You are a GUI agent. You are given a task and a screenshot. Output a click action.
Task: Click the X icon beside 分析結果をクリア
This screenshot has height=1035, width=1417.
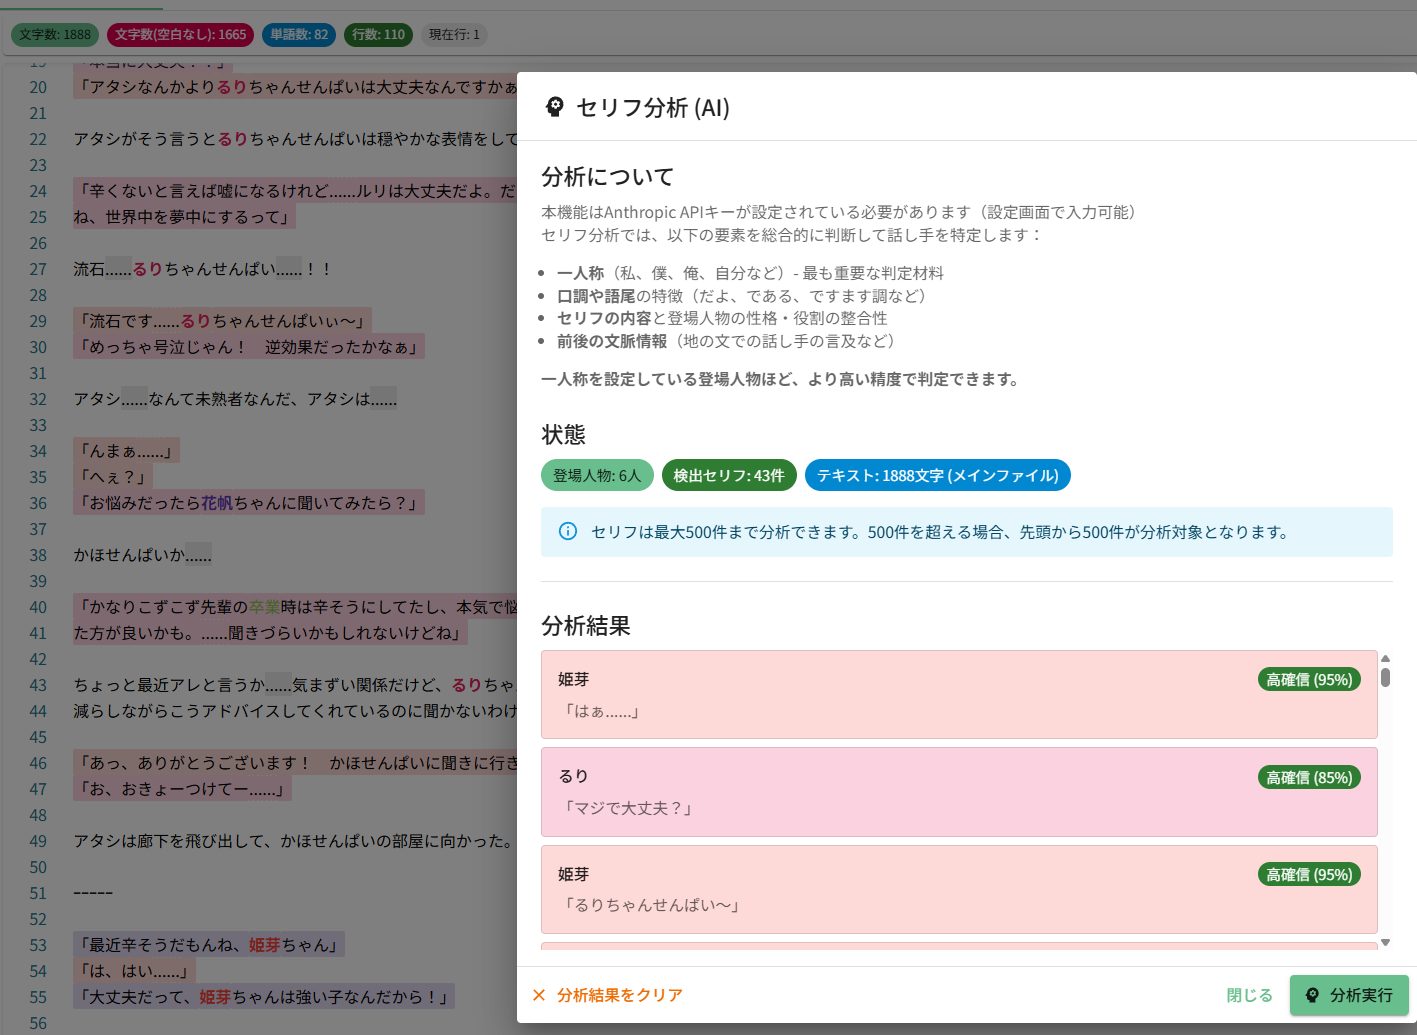click(x=539, y=995)
